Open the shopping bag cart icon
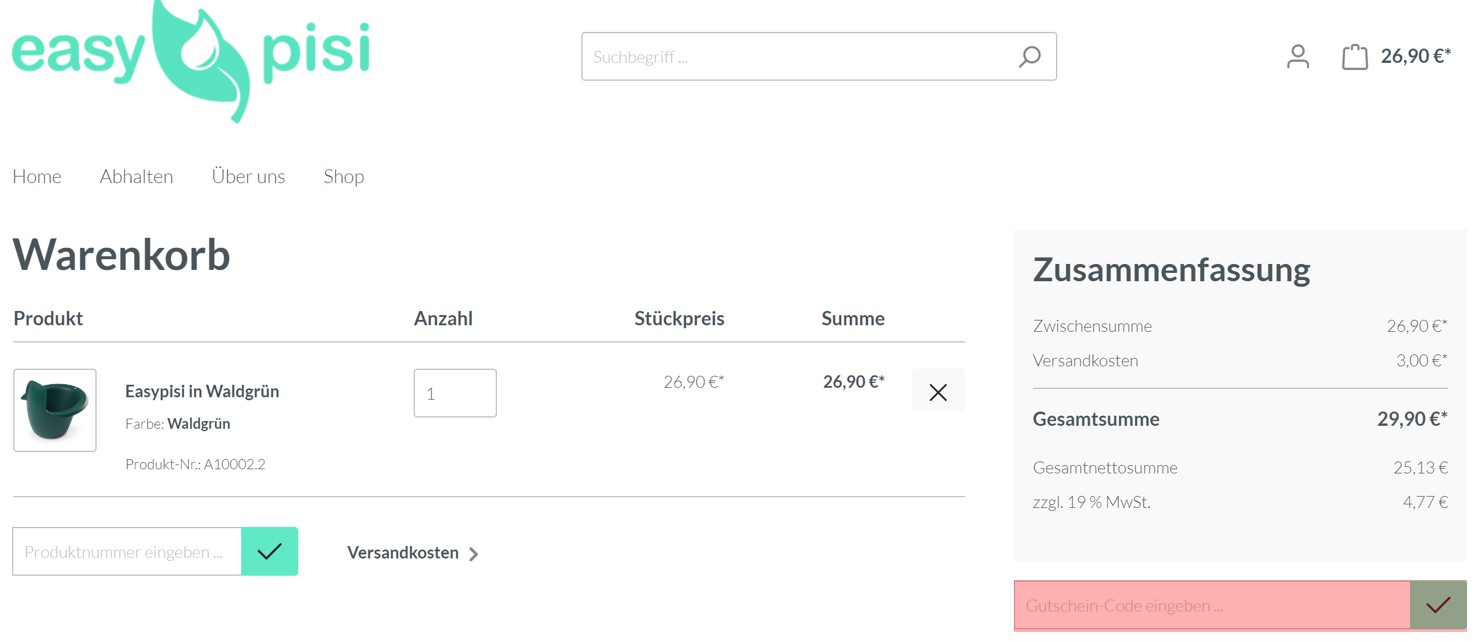The image size is (1480, 642). click(1355, 57)
